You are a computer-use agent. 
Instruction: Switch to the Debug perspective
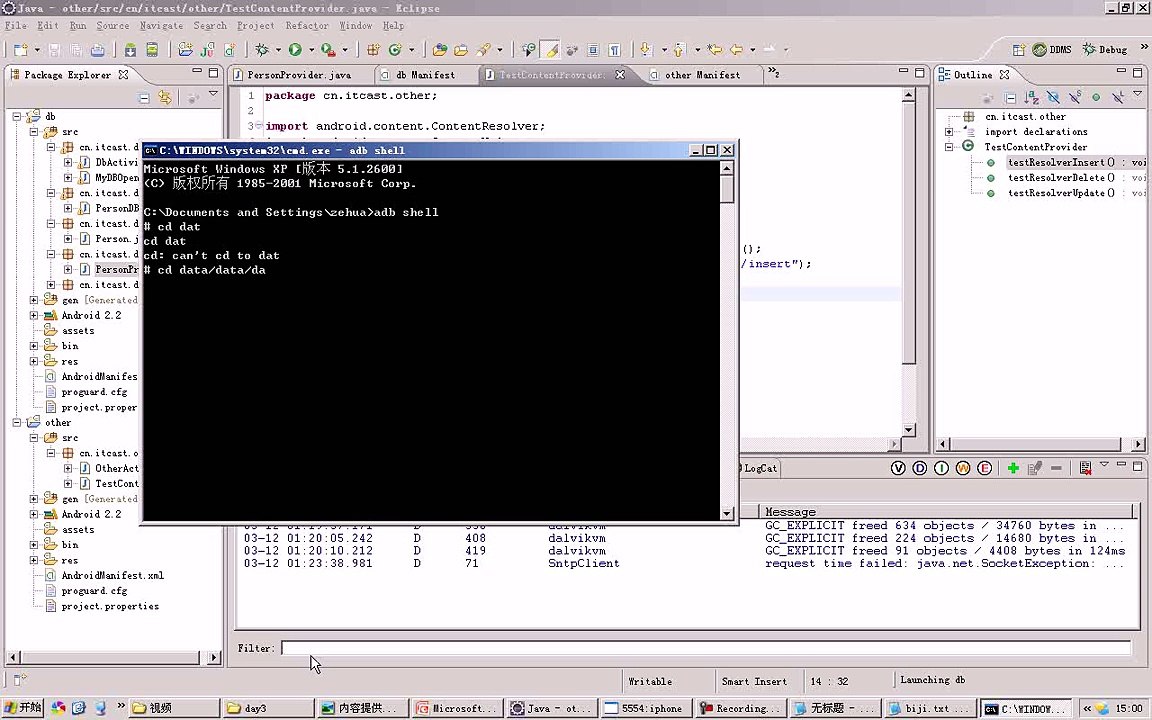pos(1104,49)
